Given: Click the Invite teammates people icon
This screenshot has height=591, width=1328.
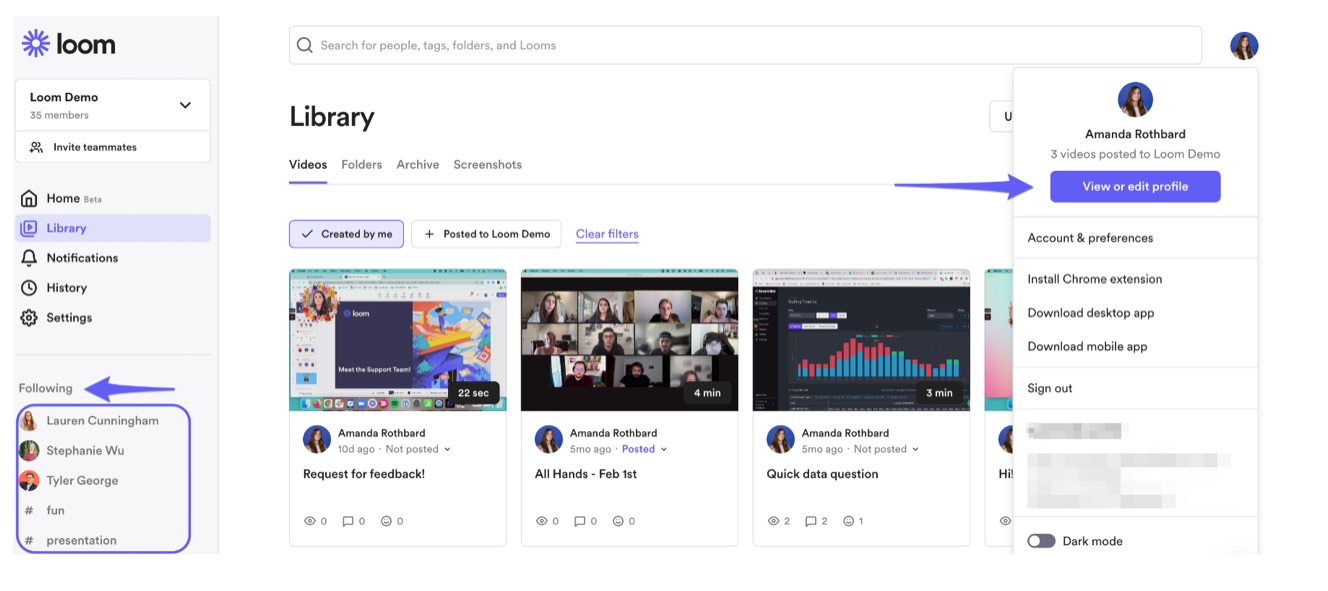Looking at the screenshot, I should point(37,147).
